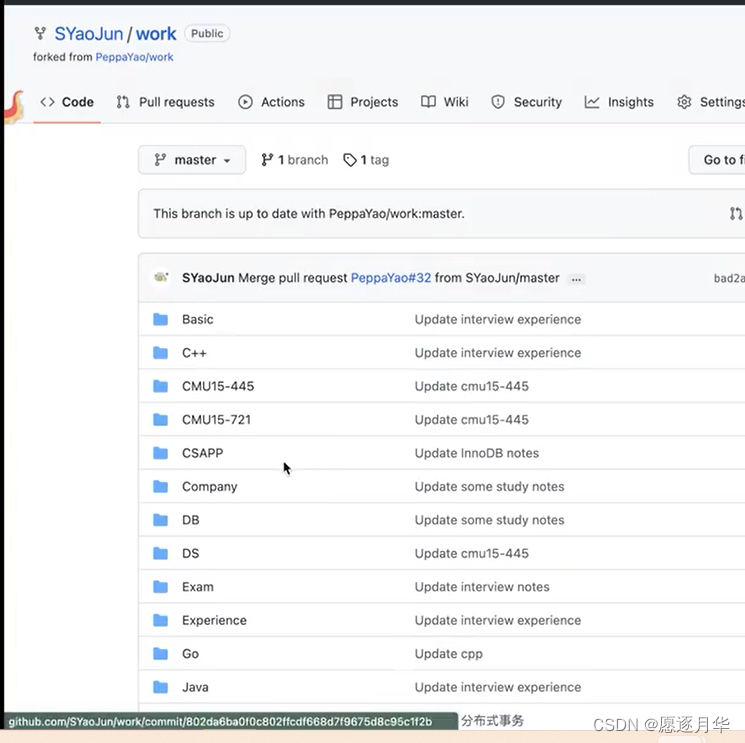745x743 pixels.
Task: Open the Update InnoDB notes commit message
Action: [477, 453]
